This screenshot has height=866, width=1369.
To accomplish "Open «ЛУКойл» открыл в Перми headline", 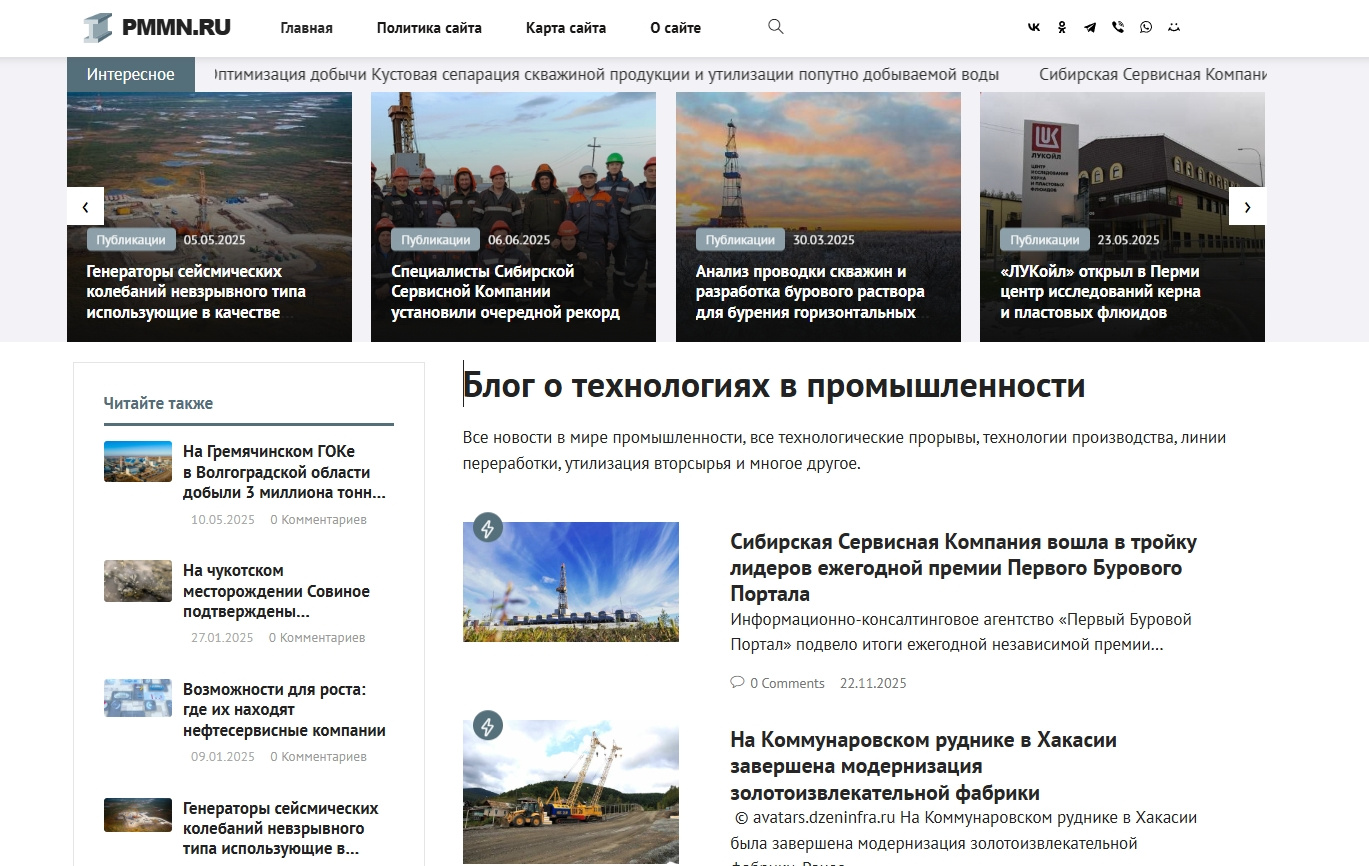I will (x=1100, y=292).
